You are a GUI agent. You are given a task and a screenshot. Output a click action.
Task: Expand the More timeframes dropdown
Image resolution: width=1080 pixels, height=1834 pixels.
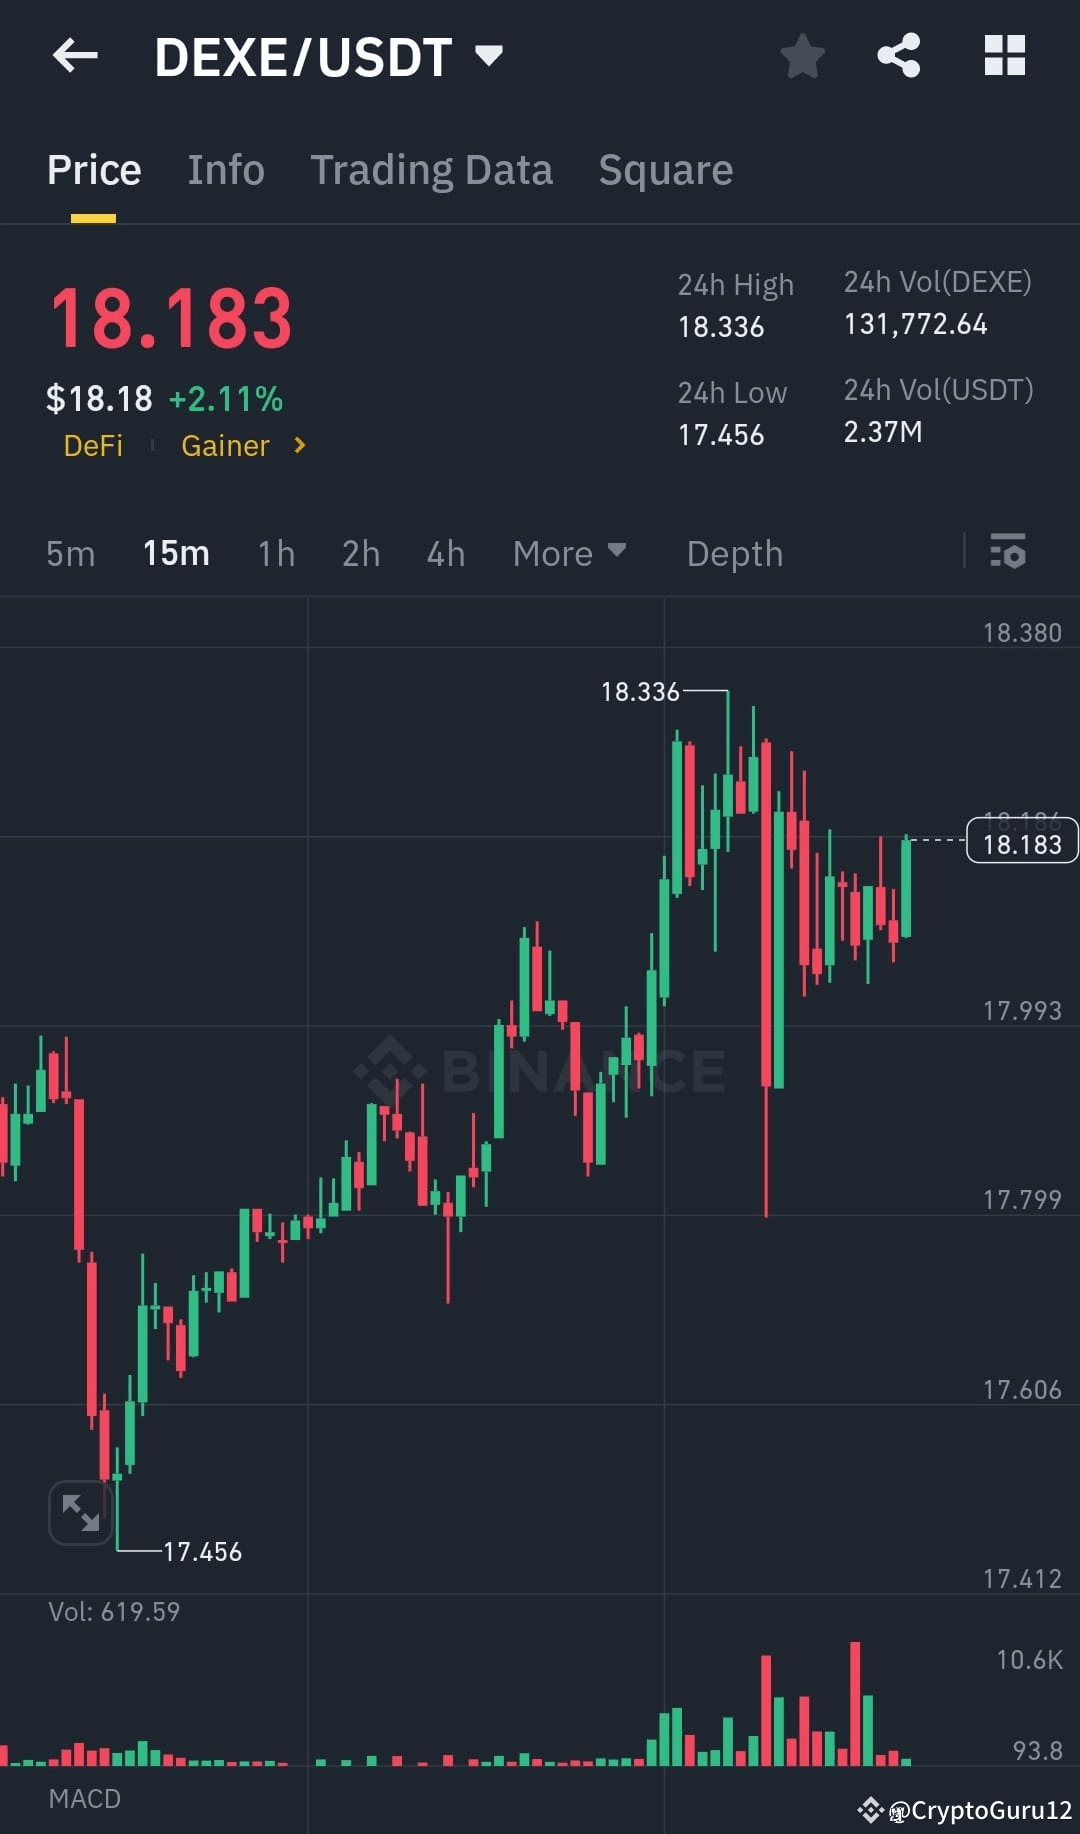click(x=569, y=553)
